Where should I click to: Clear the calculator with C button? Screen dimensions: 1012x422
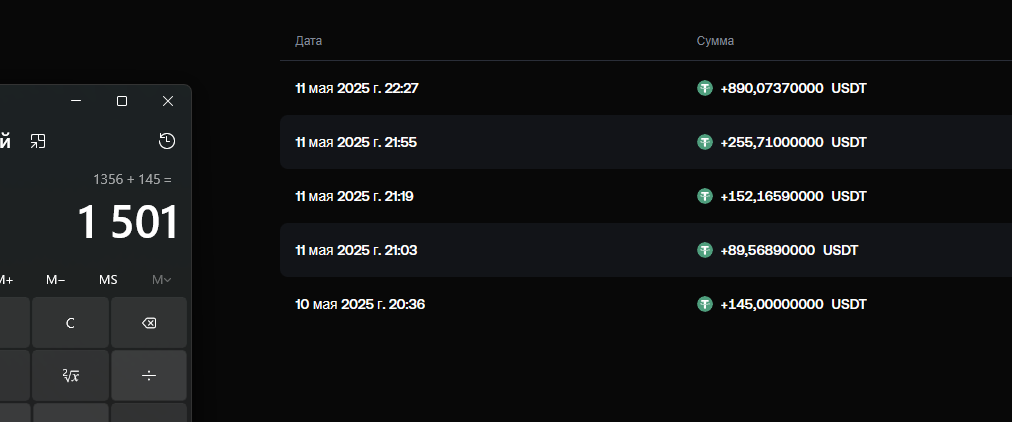click(x=70, y=323)
